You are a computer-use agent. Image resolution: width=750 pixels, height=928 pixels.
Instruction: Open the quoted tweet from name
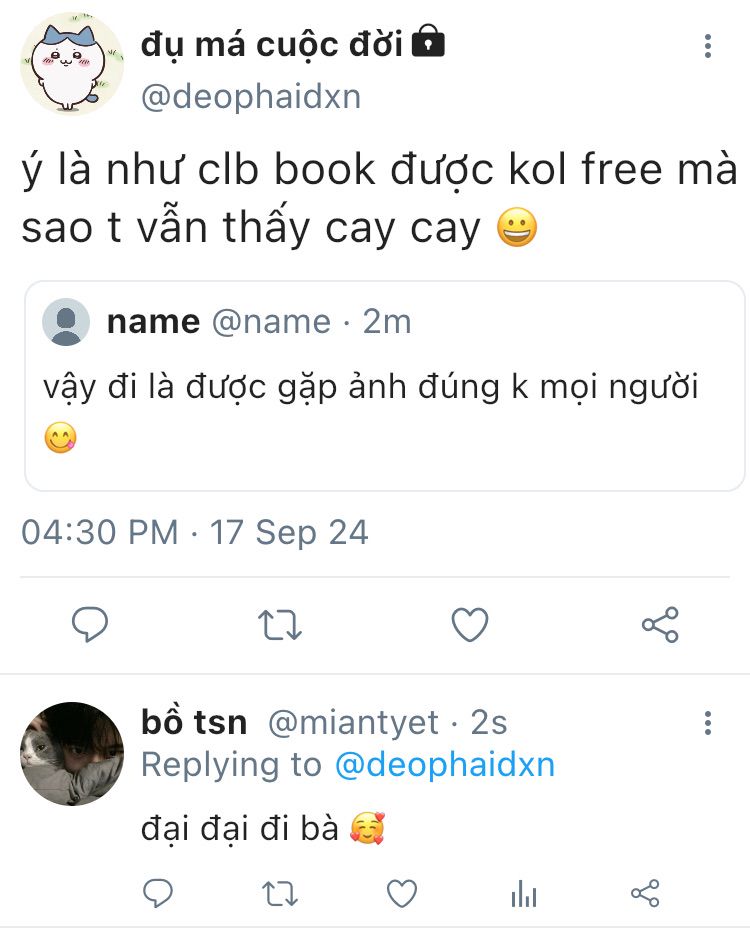tap(385, 386)
